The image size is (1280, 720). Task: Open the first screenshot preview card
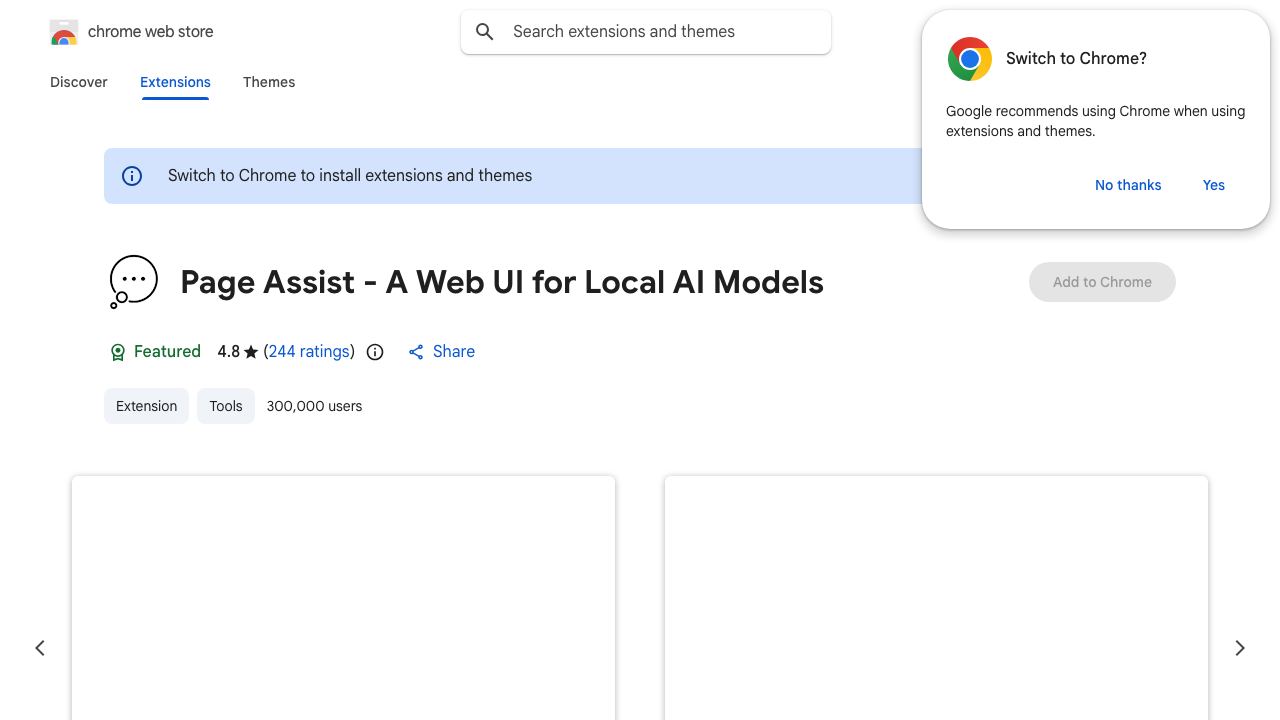point(343,598)
